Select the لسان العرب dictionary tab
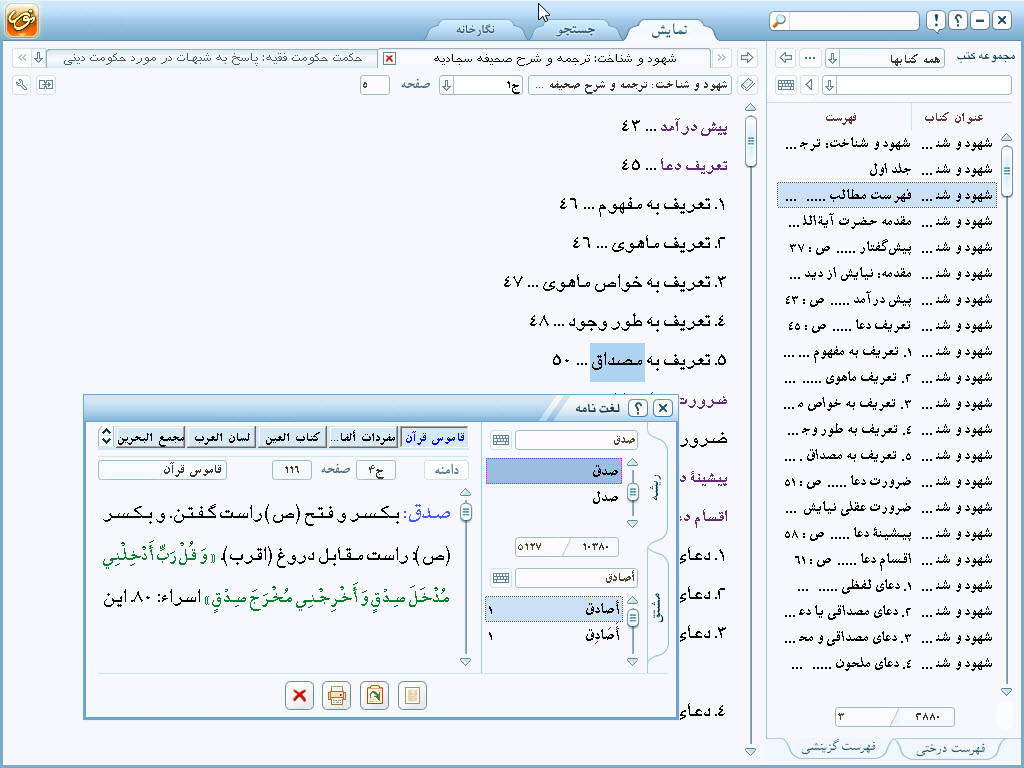1024x768 pixels. 221,437
